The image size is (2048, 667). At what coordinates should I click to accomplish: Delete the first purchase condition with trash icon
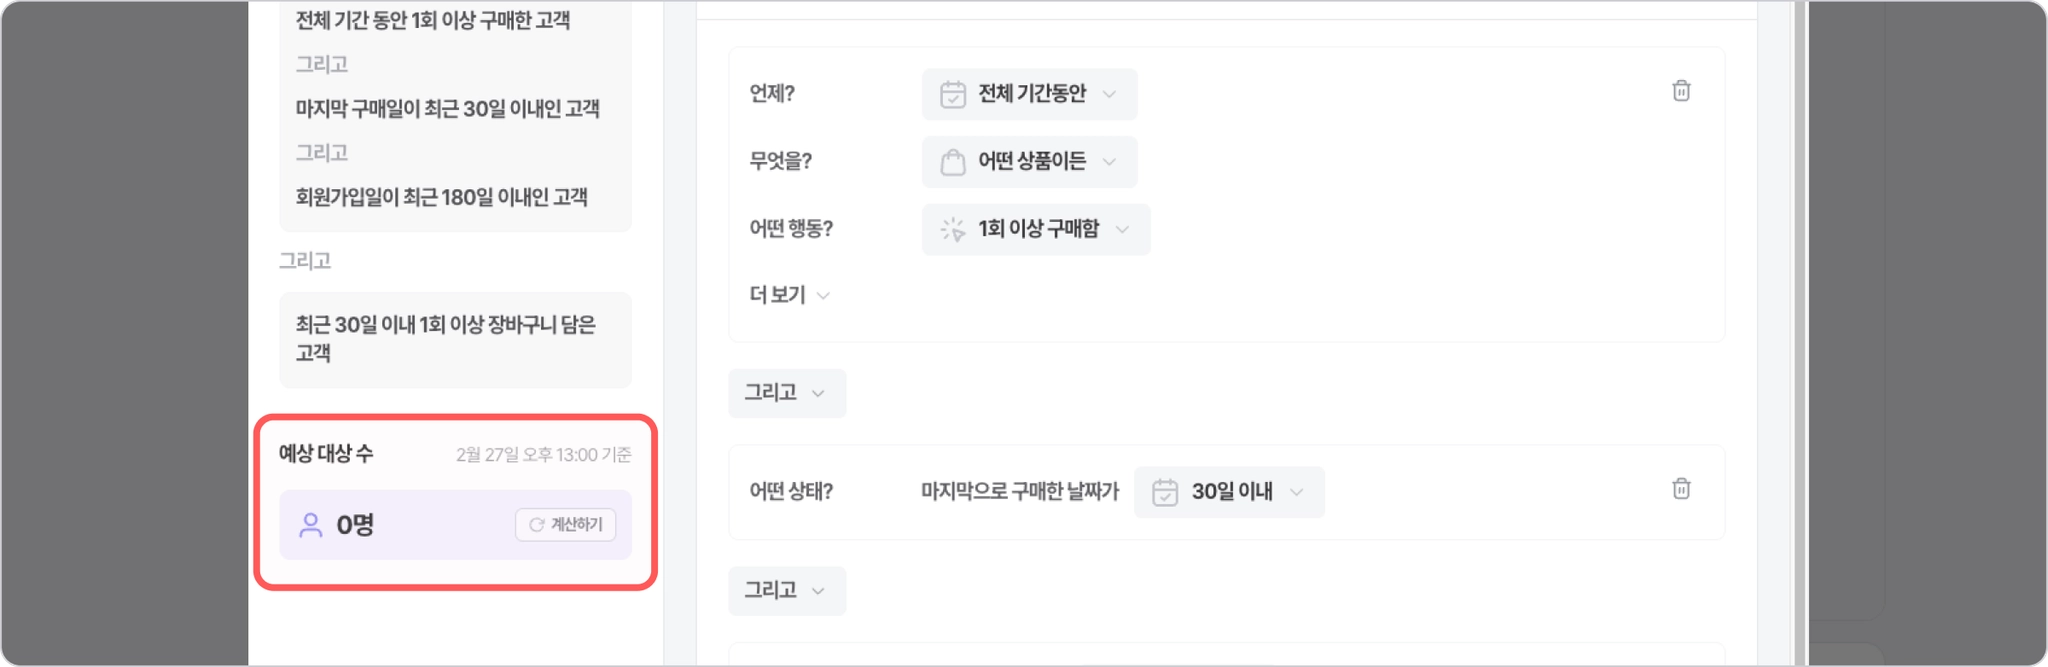pyautogui.click(x=1681, y=91)
